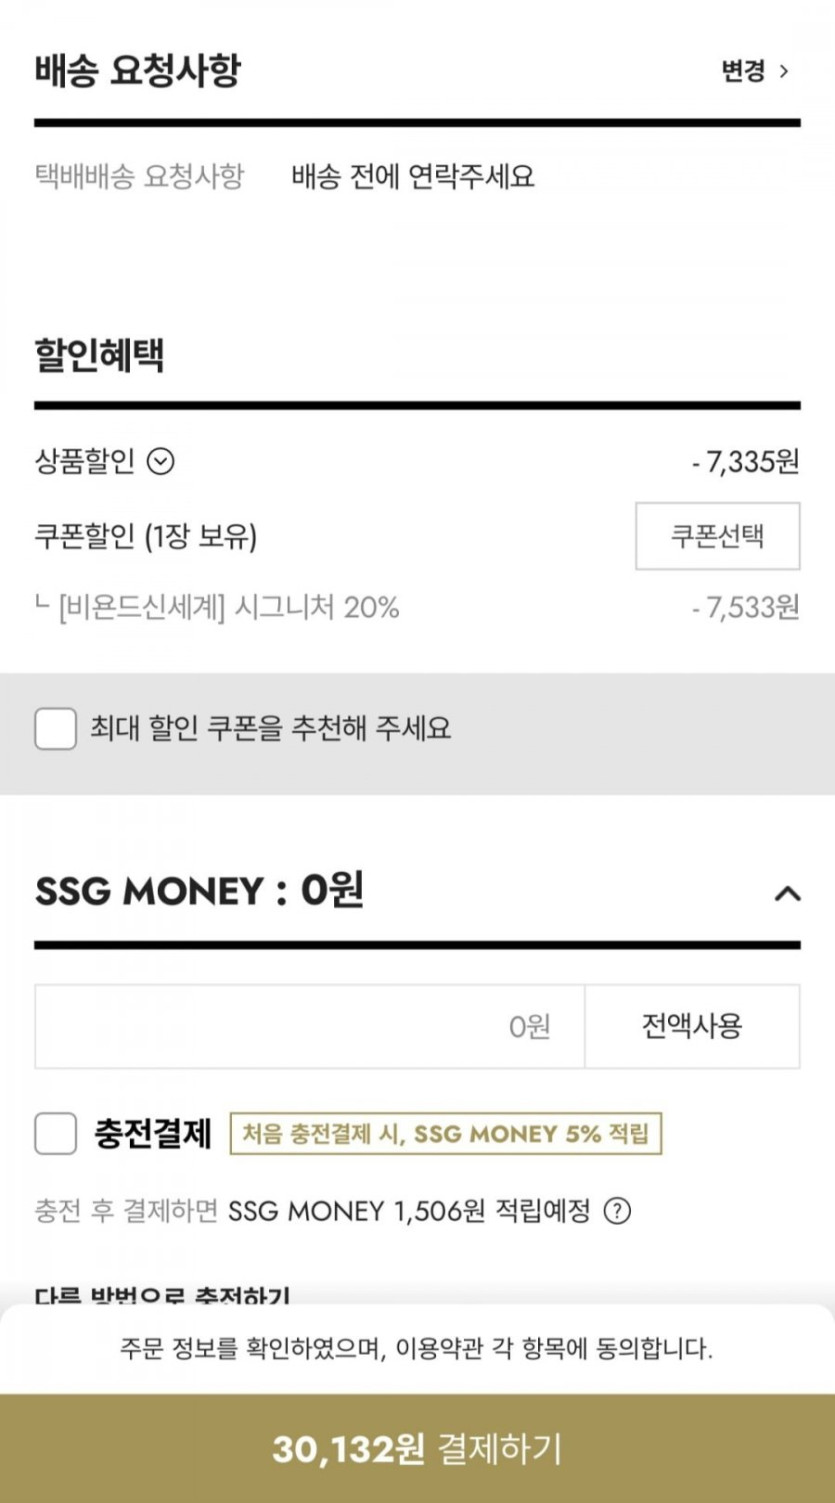Enable the 충전결제 checkbox
Viewport: 835px width, 1503px height.
pos(55,1134)
